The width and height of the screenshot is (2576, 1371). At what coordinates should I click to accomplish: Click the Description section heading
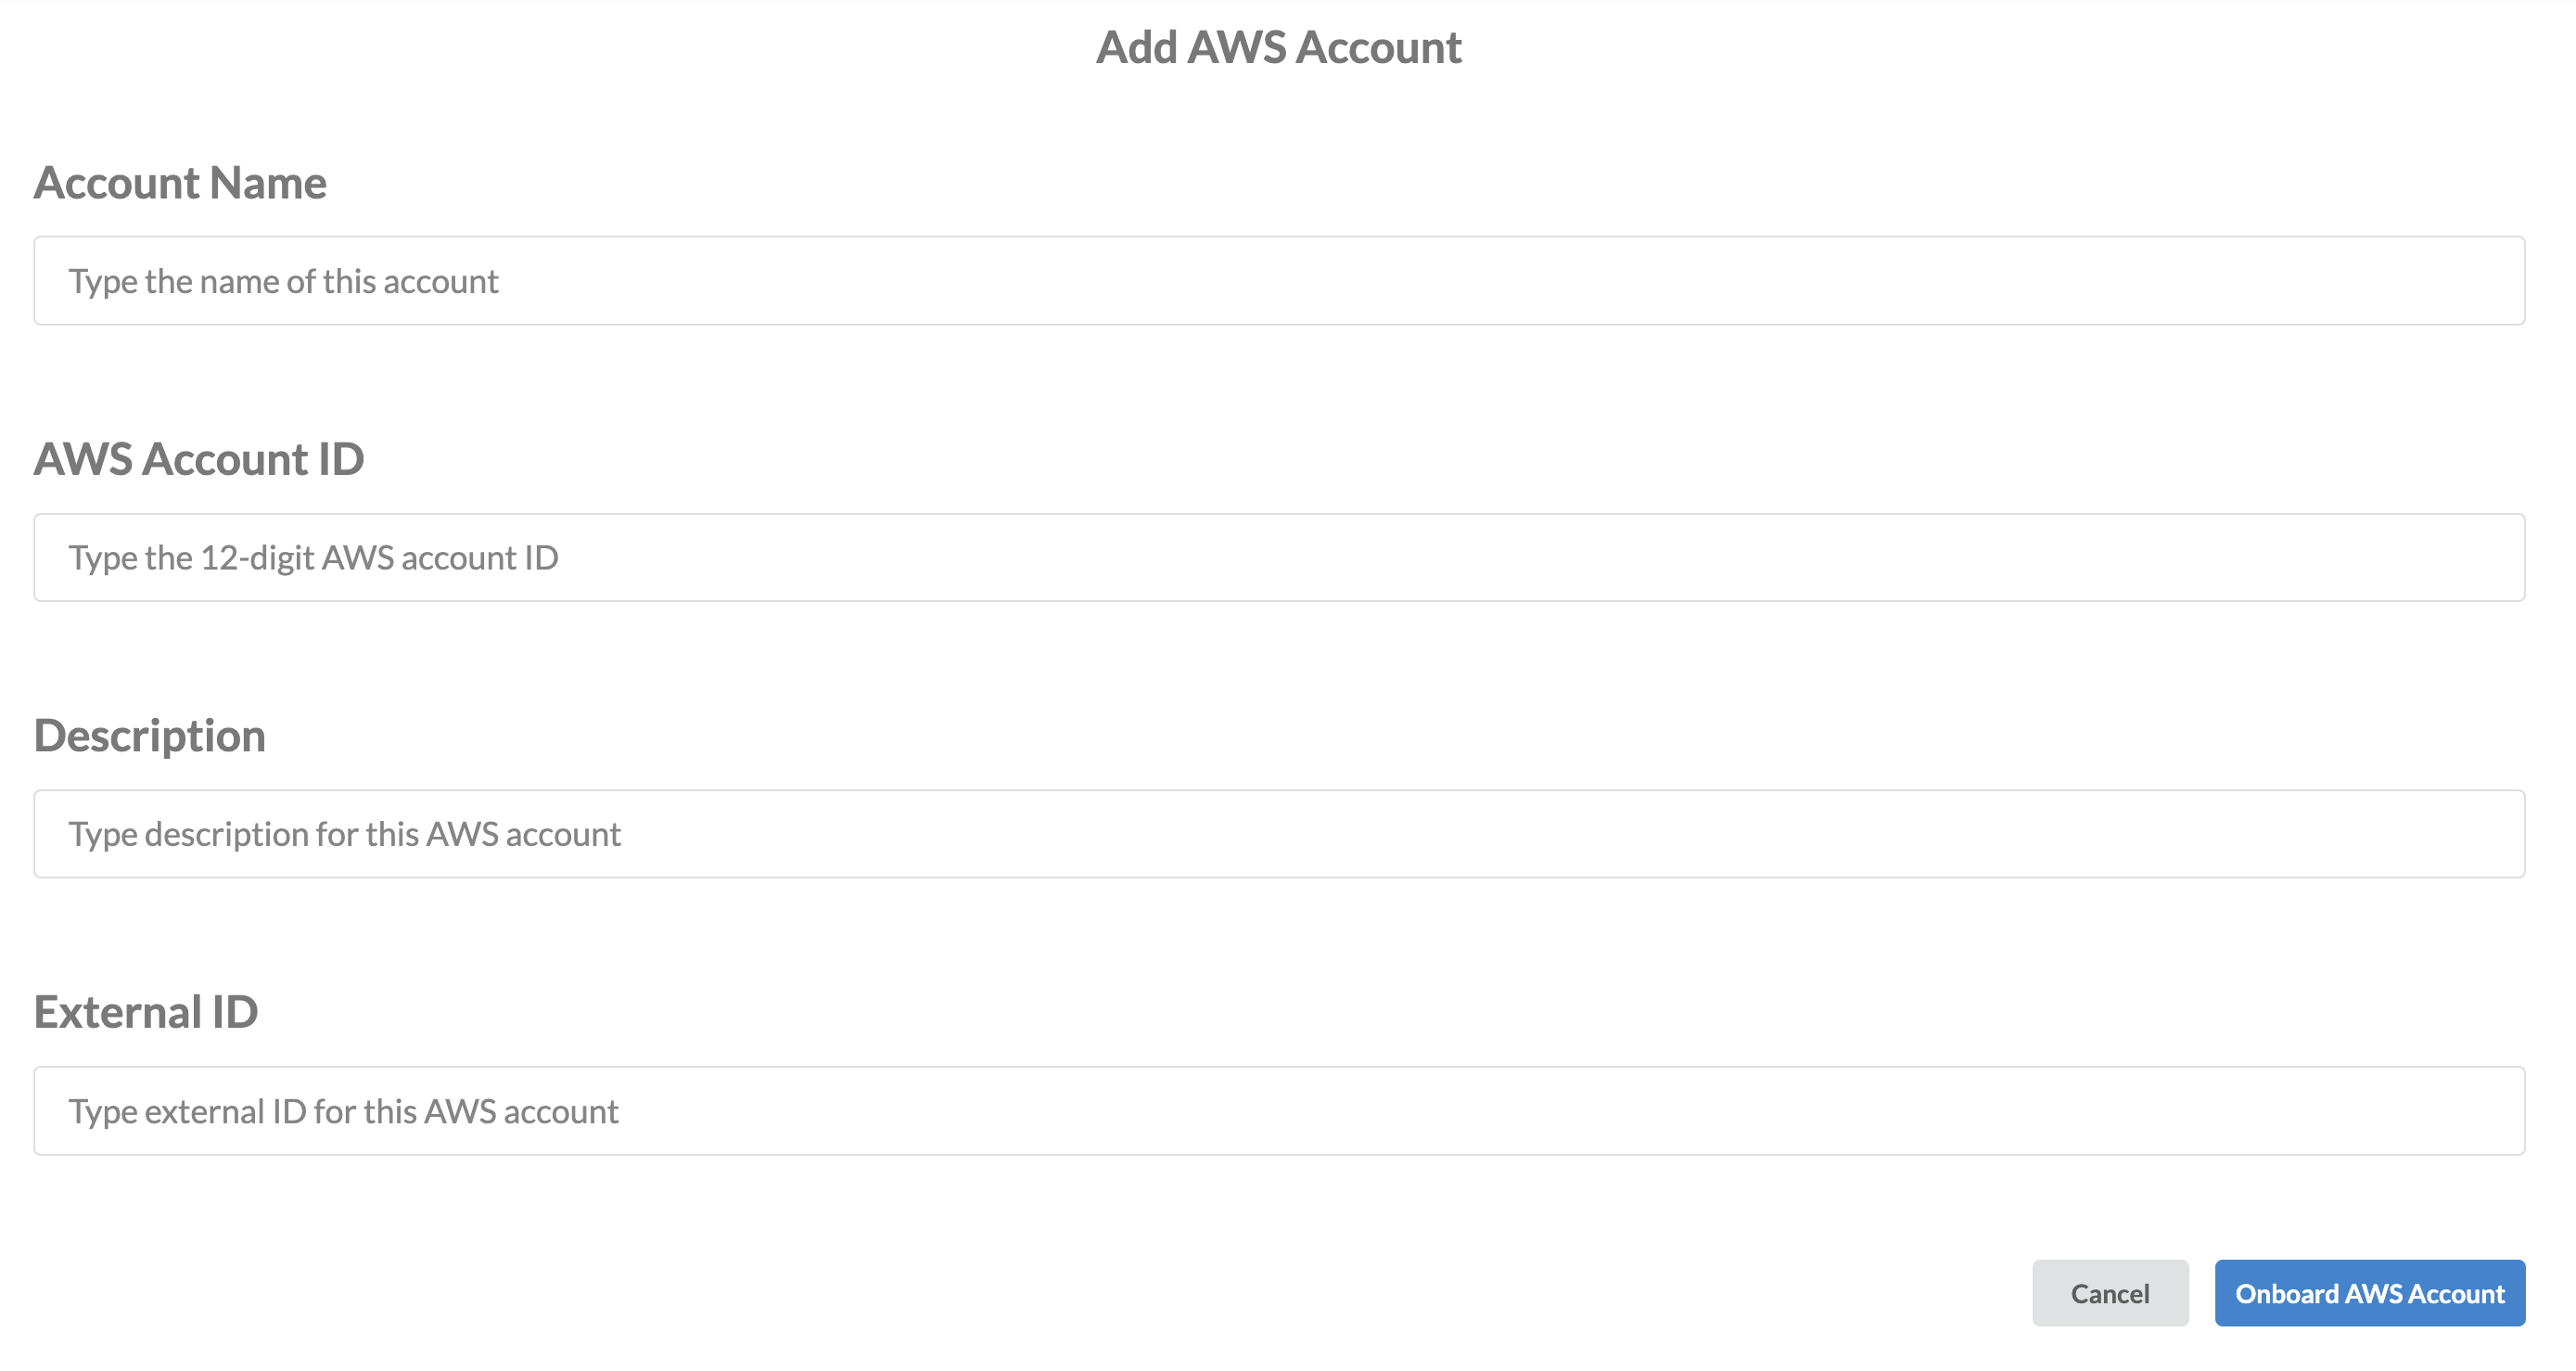click(149, 735)
